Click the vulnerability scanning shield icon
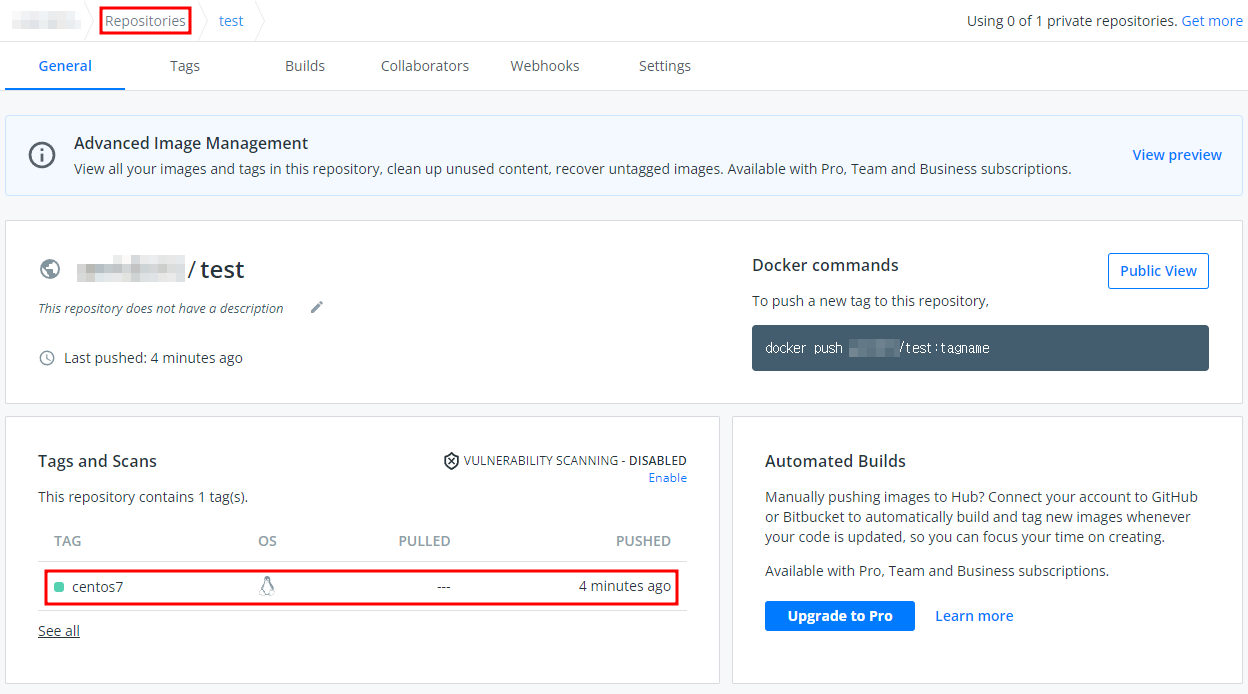Viewport: 1248px width, 694px height. click(x=451, y=461)
